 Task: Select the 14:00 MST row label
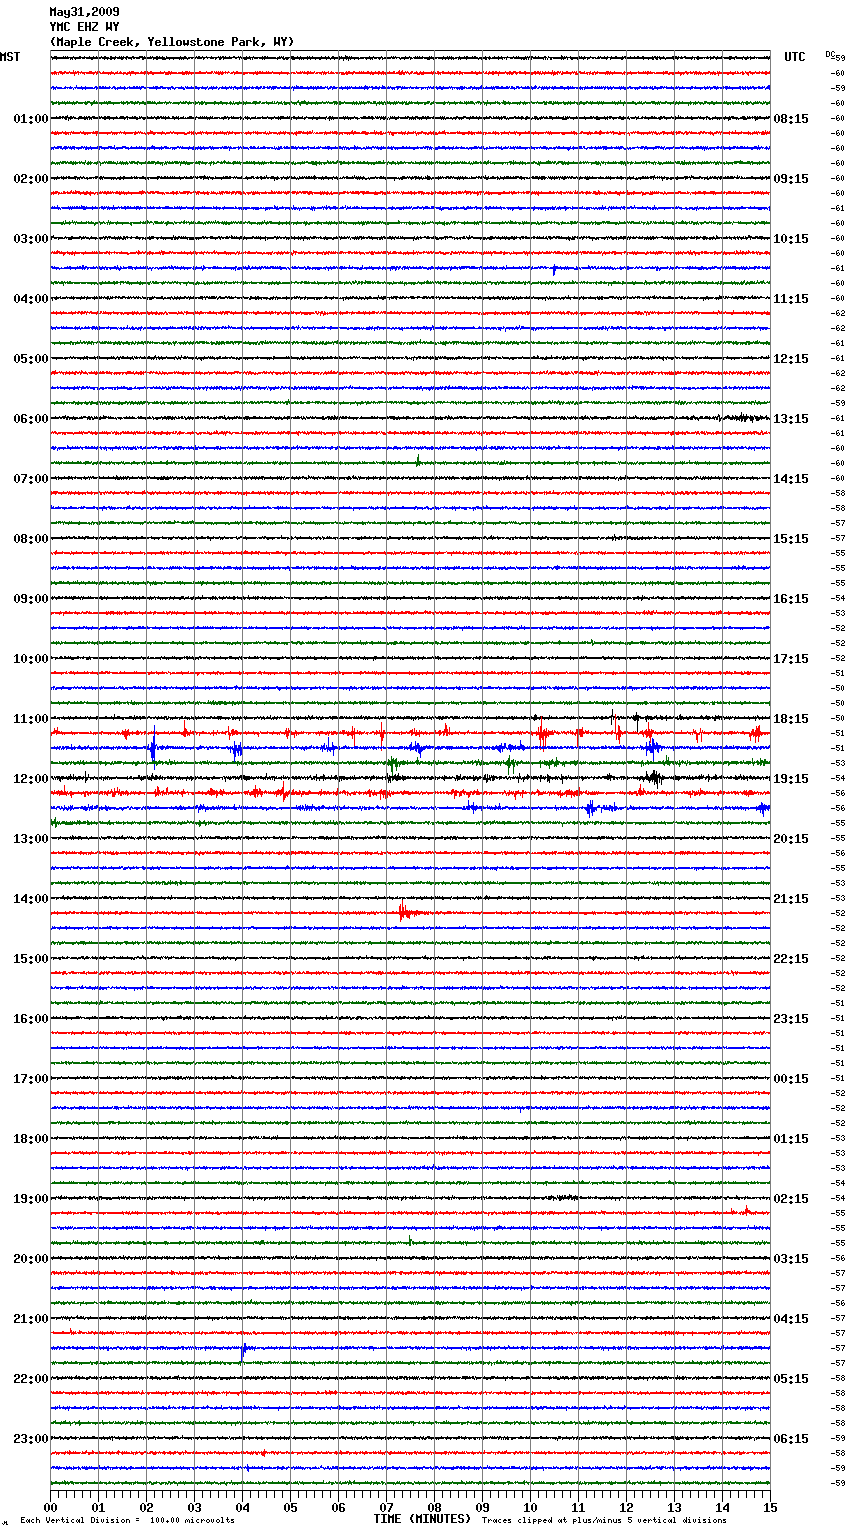tap(31, 899)
